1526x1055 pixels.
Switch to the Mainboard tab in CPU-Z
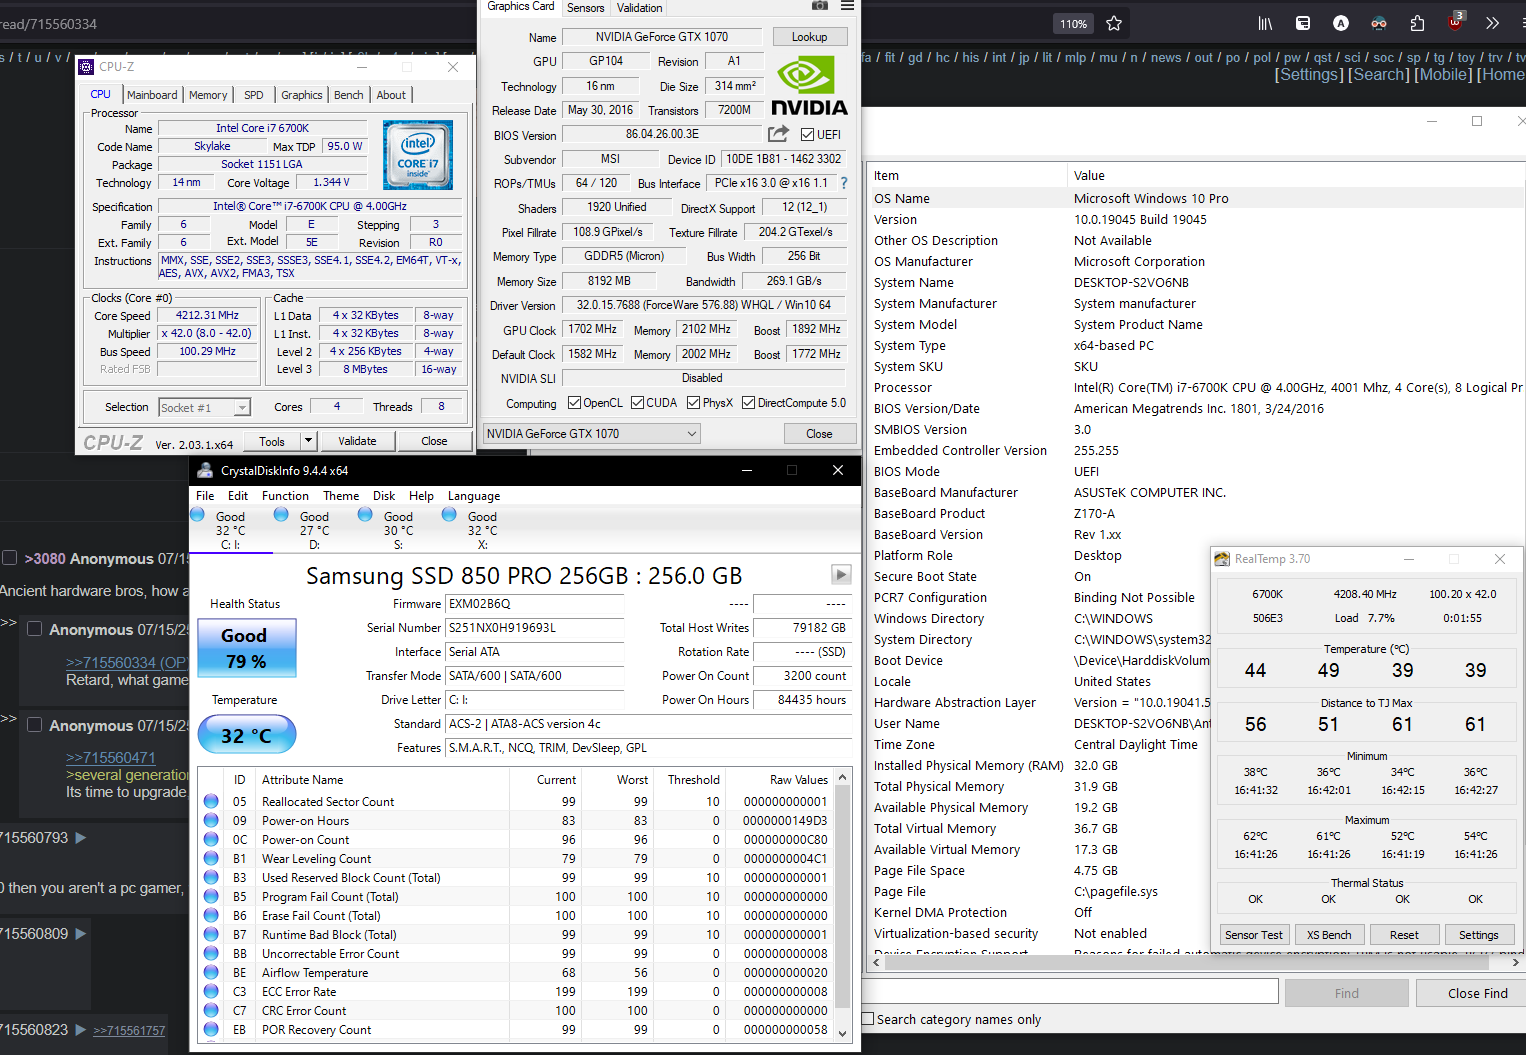tap(152, 95)
